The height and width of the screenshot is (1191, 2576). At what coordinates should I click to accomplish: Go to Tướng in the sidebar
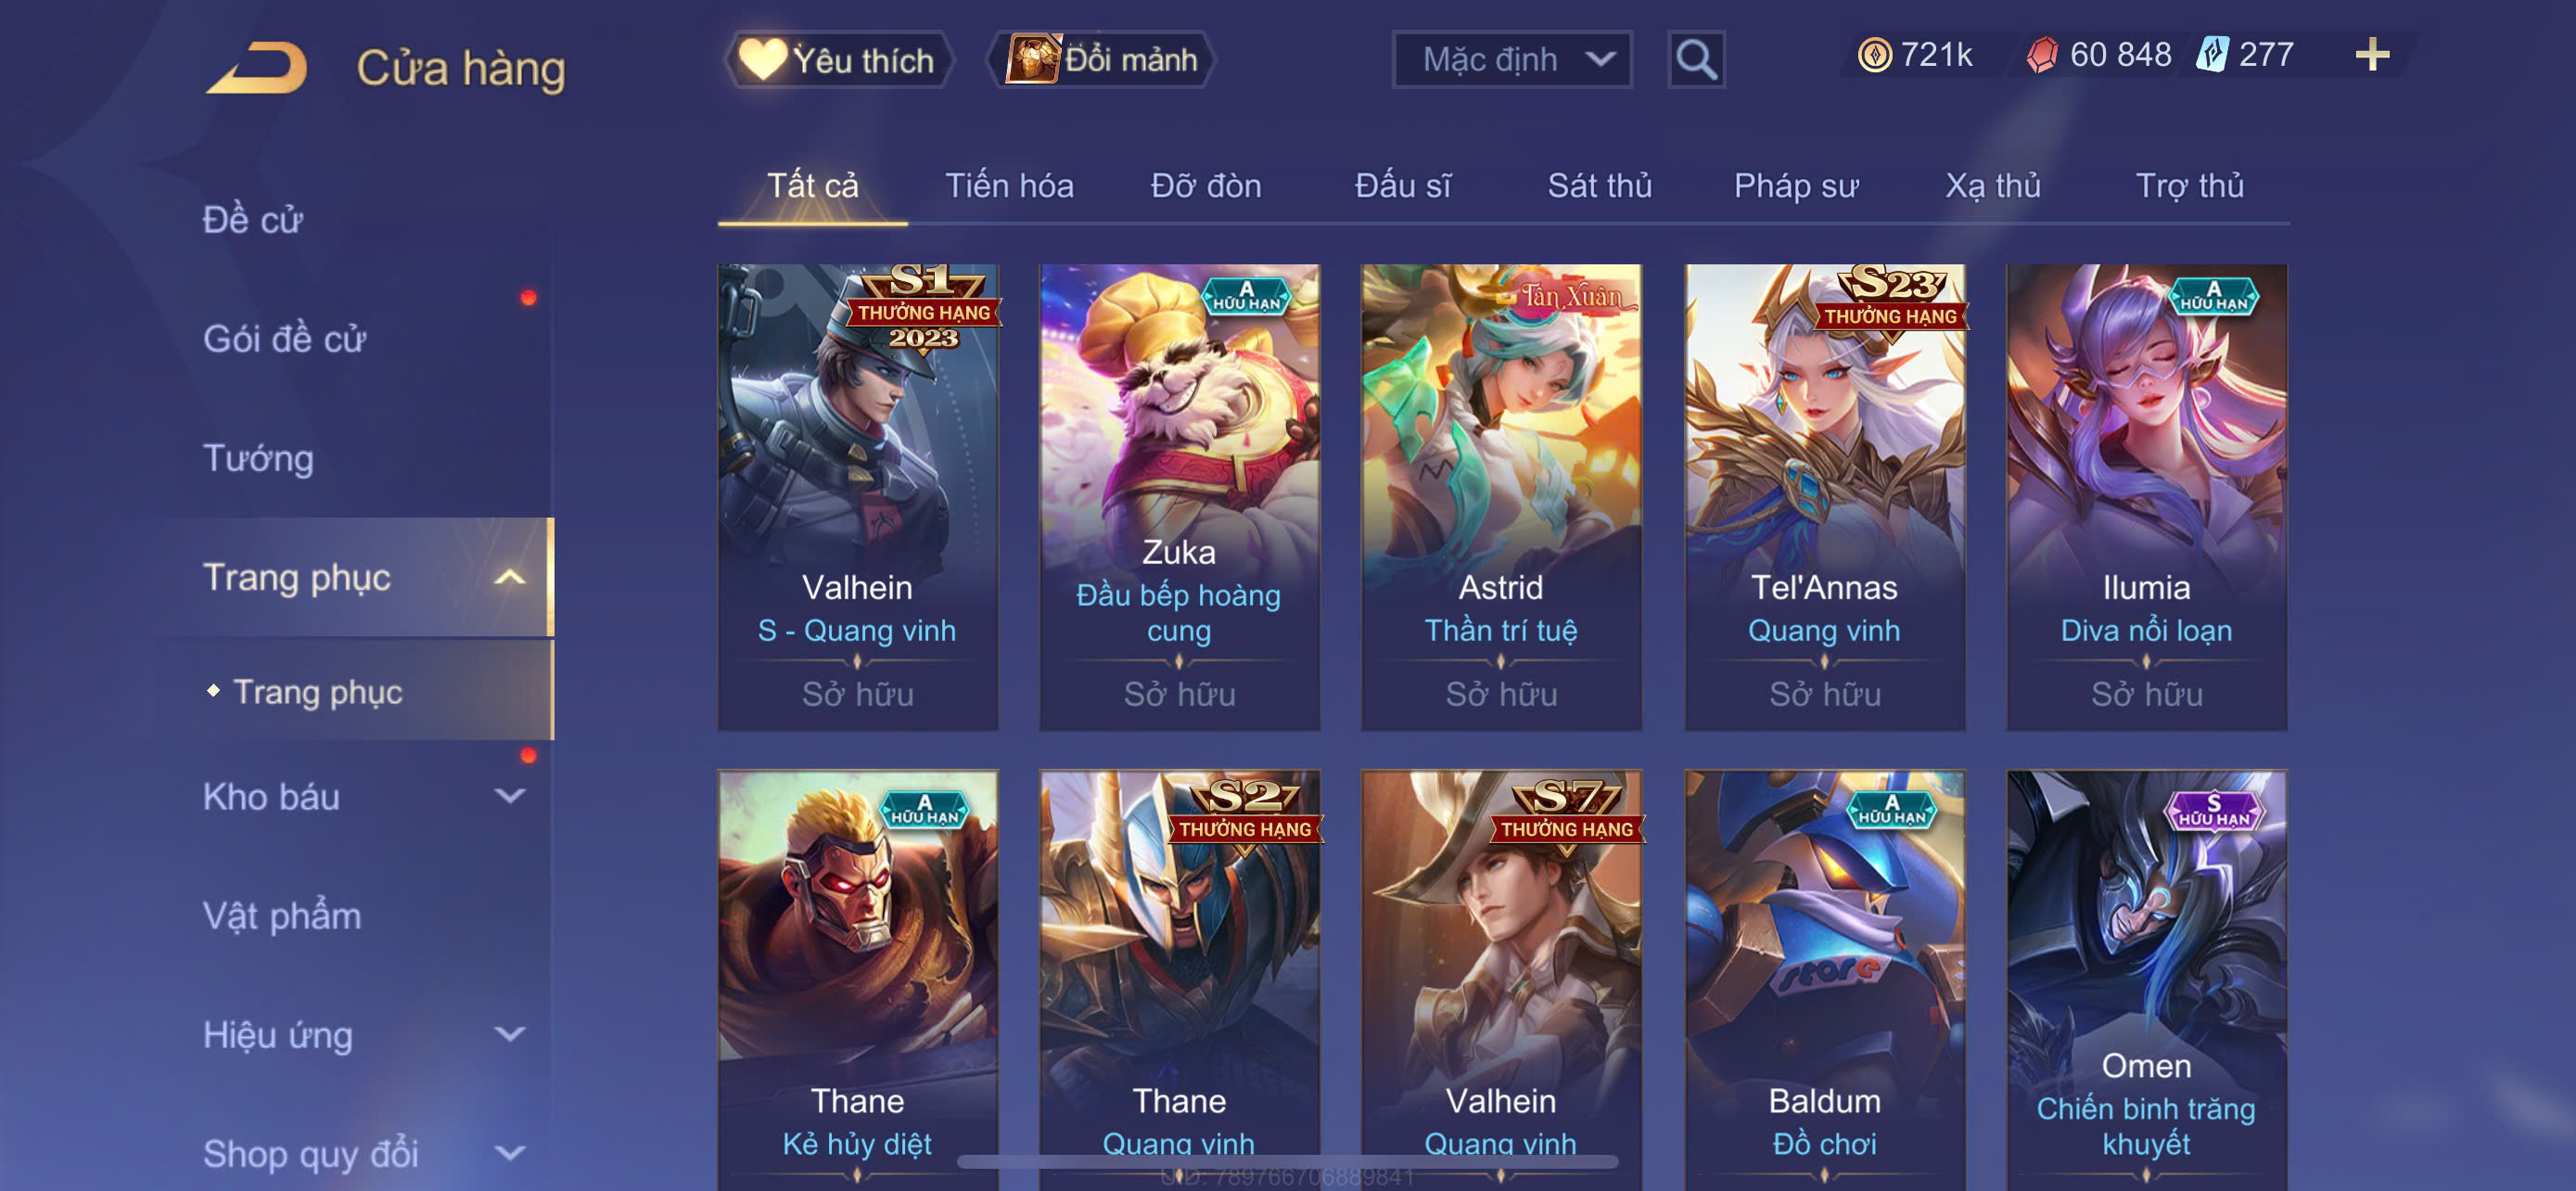point(258,458)
